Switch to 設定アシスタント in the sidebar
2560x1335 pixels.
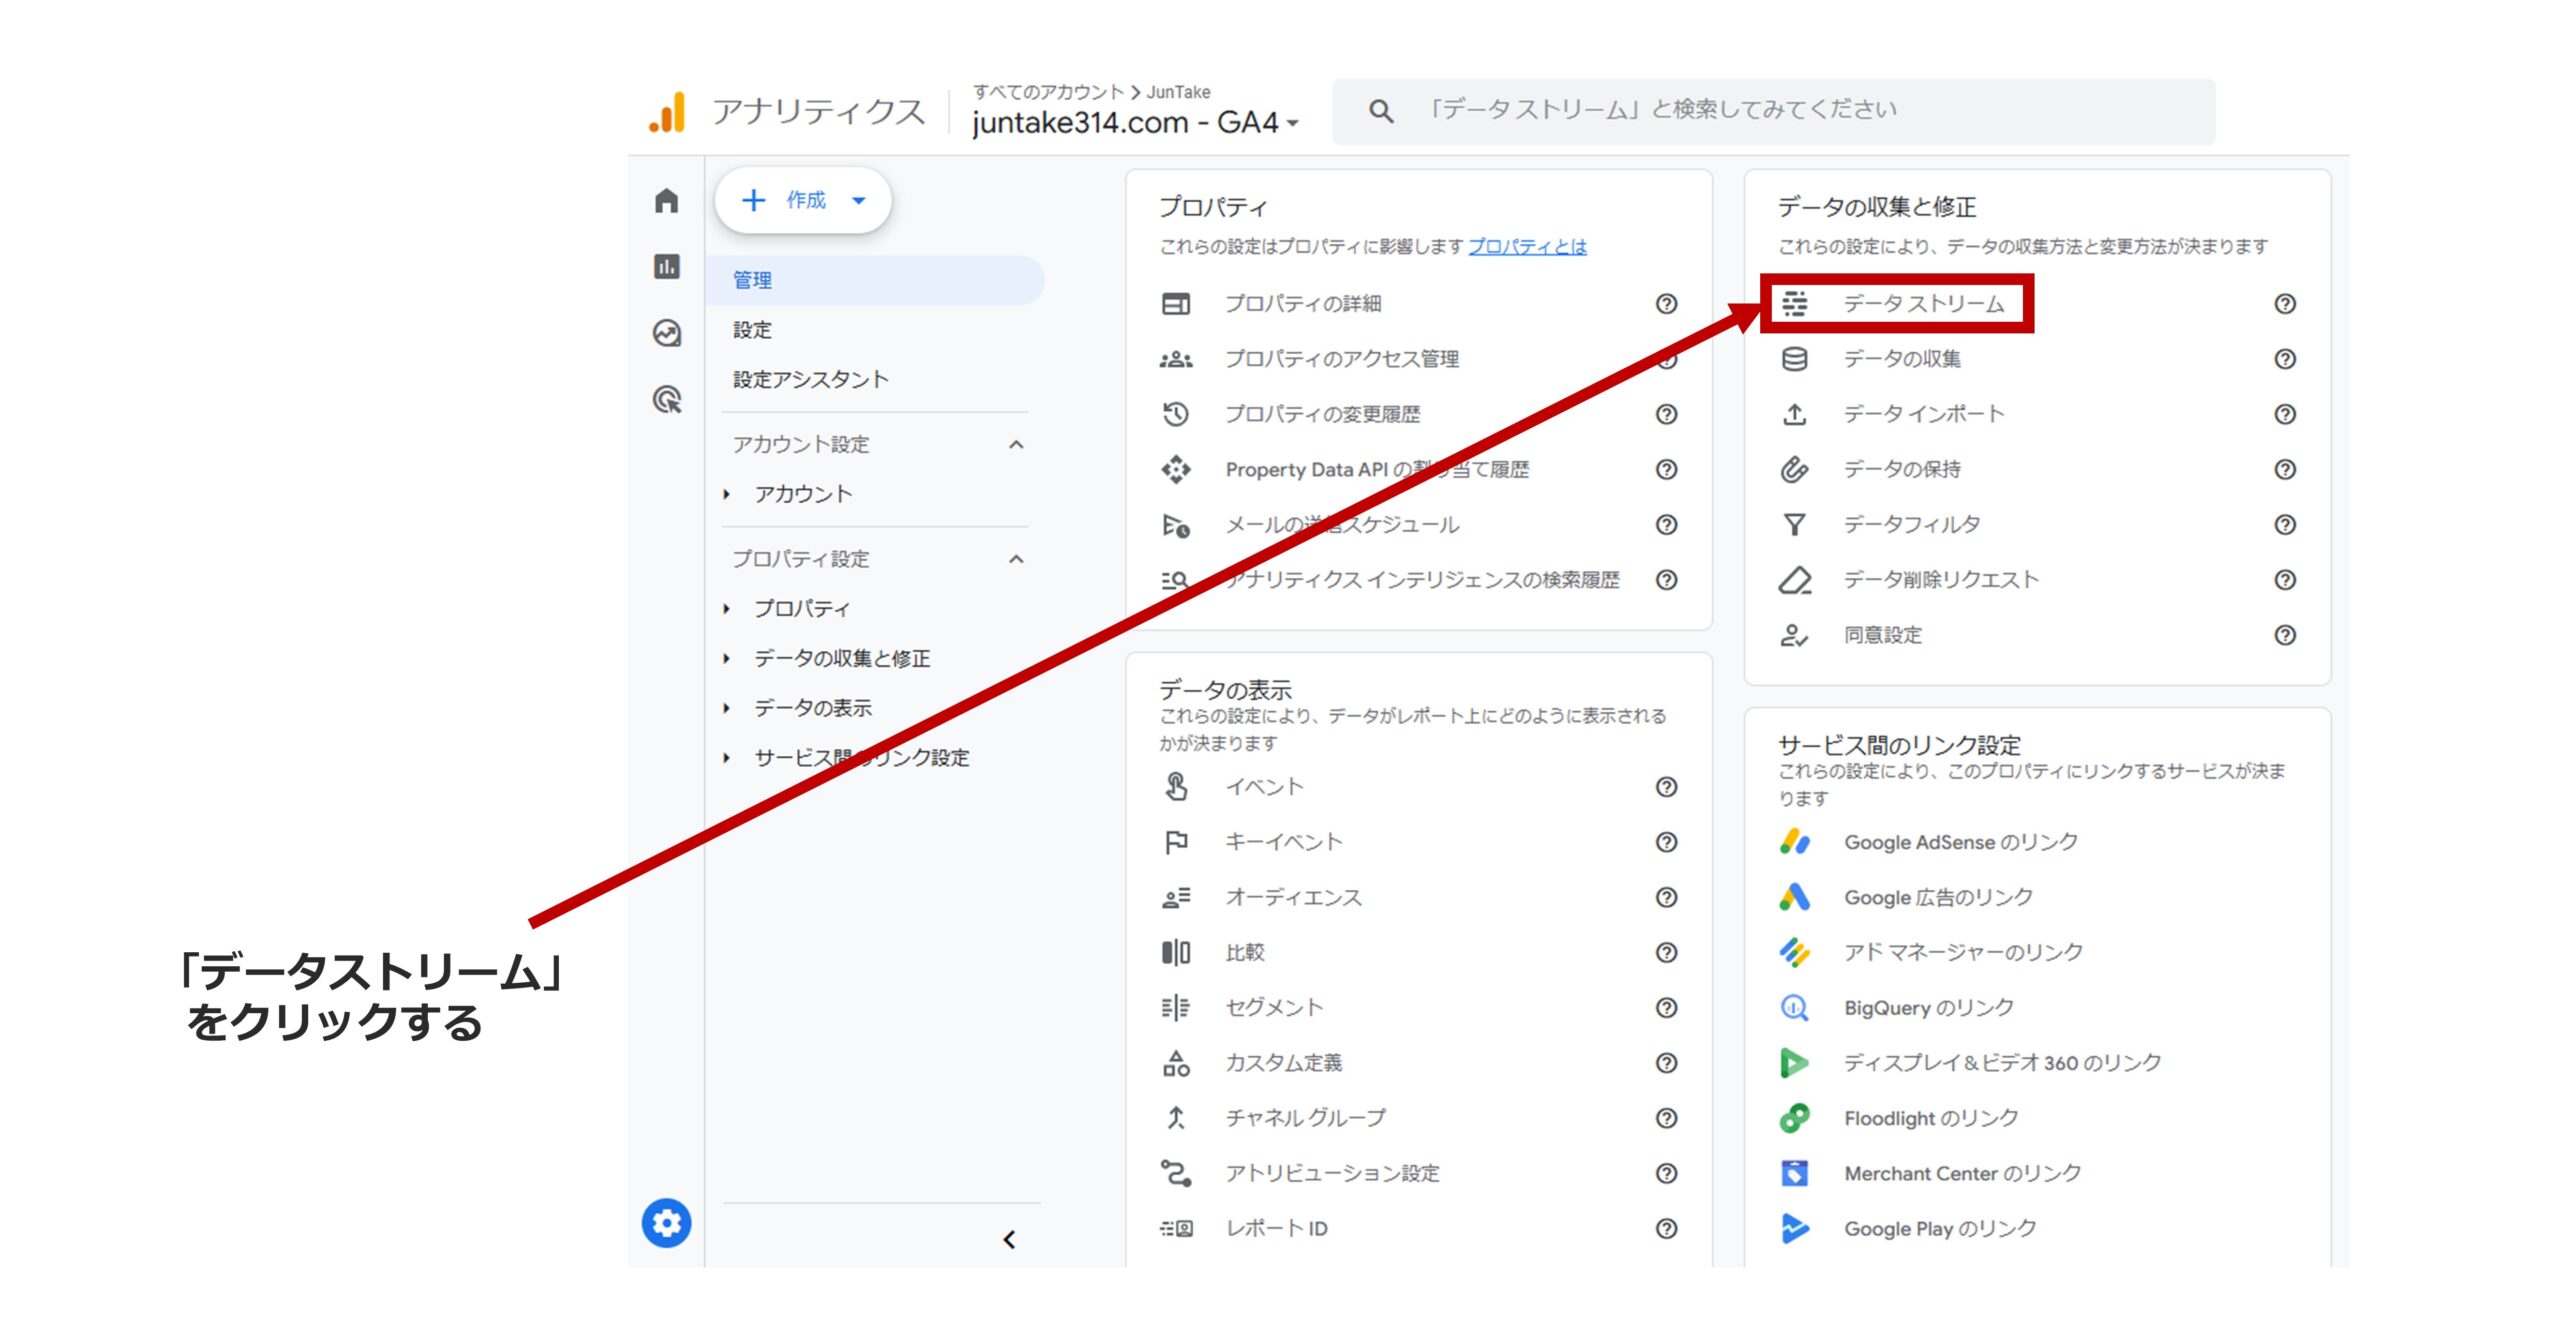coord(810,379)
